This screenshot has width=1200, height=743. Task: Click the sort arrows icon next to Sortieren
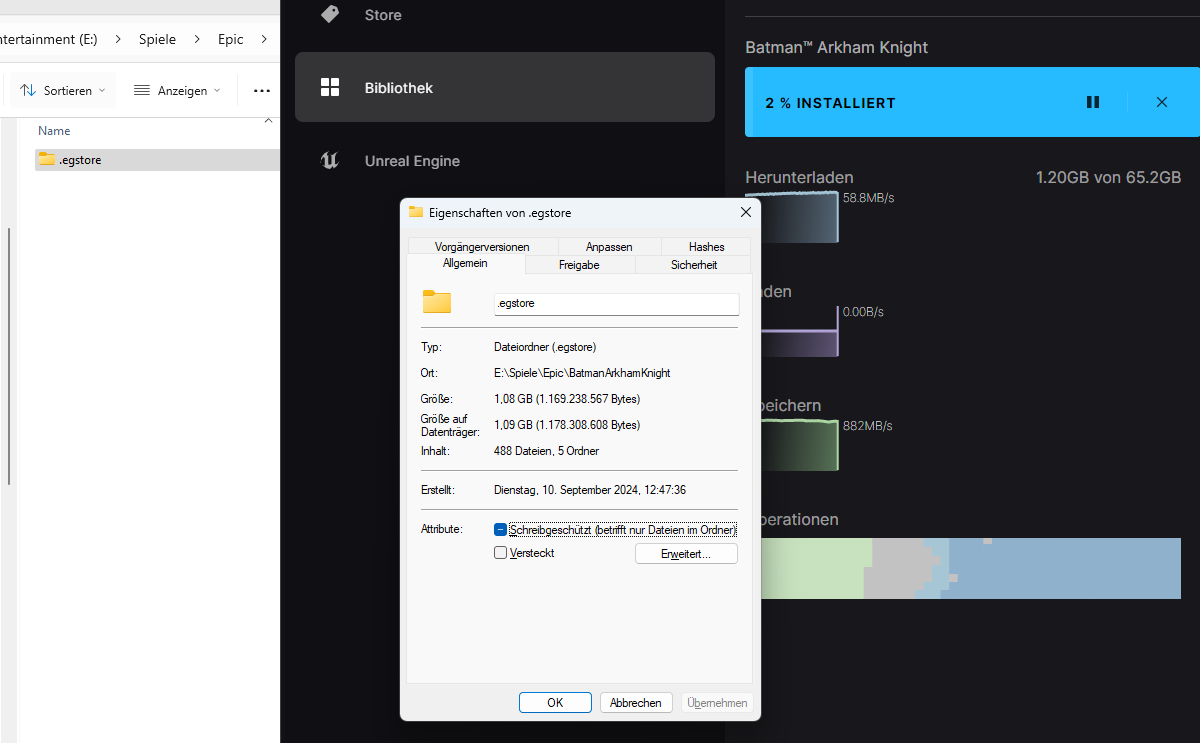28,90
